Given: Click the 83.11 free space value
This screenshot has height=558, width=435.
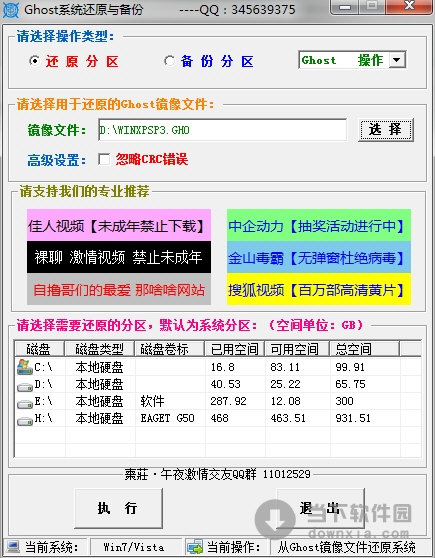Looking at the screenshot, I should click(x=285, y=367).
